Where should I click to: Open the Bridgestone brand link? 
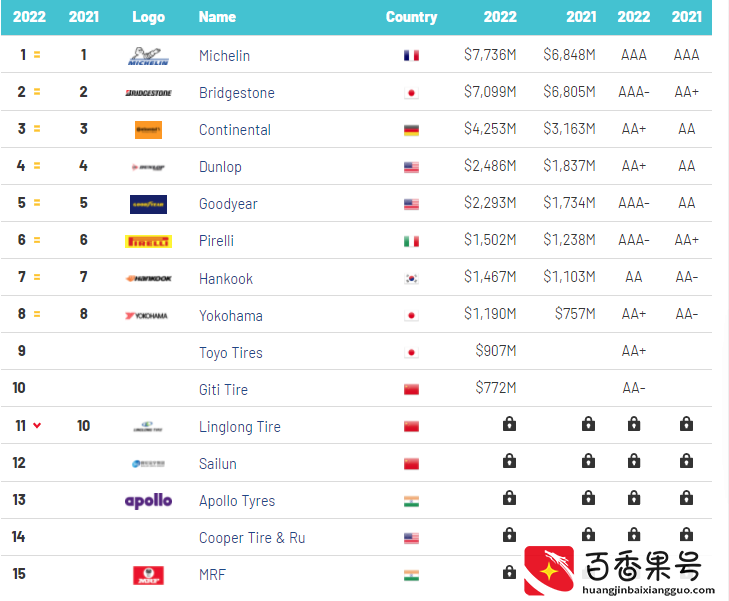[x=237, y=93]
